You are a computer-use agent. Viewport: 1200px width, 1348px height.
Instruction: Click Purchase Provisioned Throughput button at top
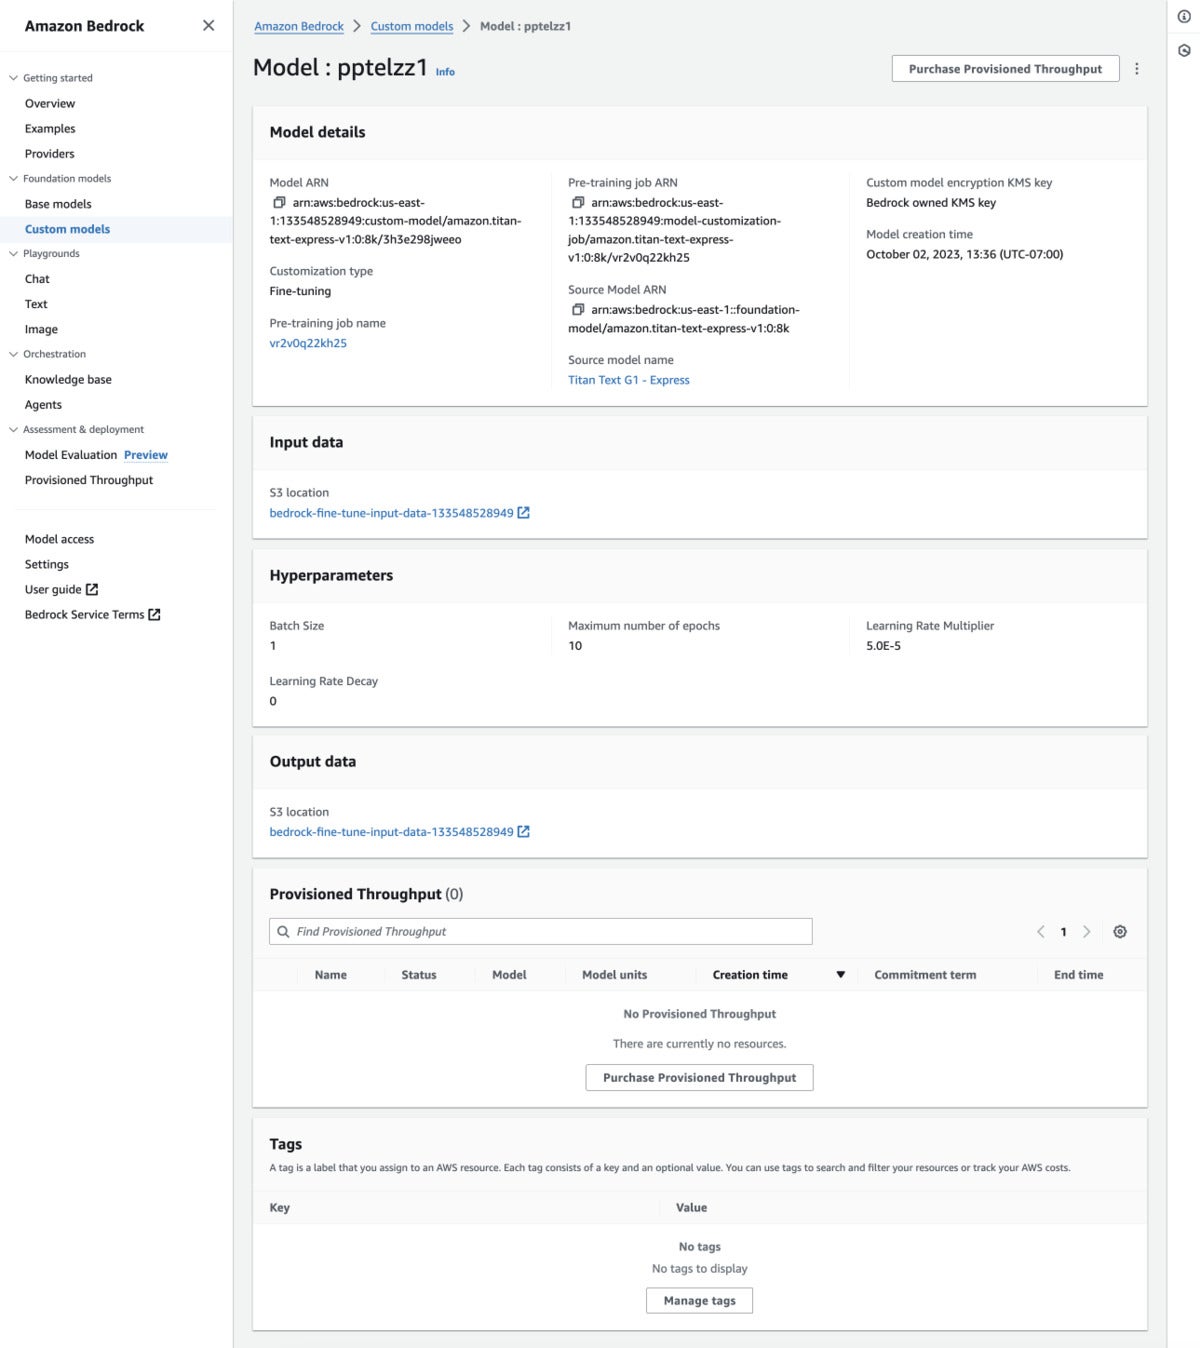point(1005,69)
